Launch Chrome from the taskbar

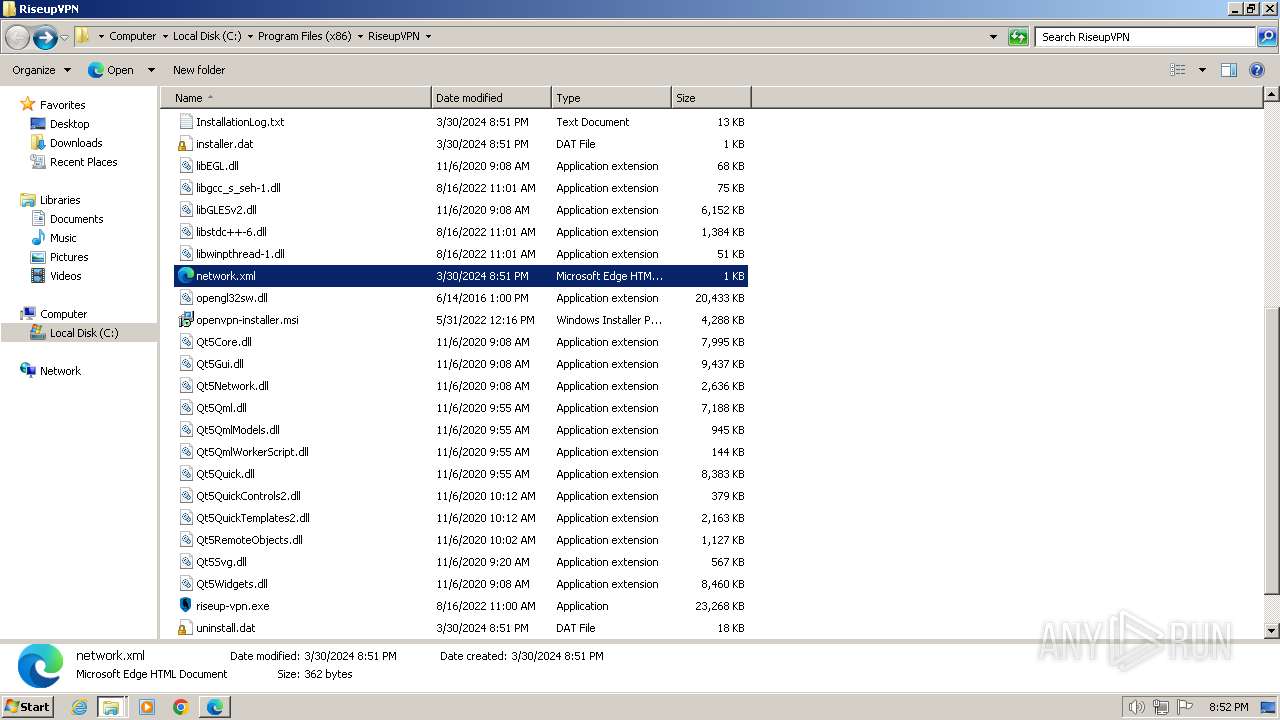tap(181, 707)
